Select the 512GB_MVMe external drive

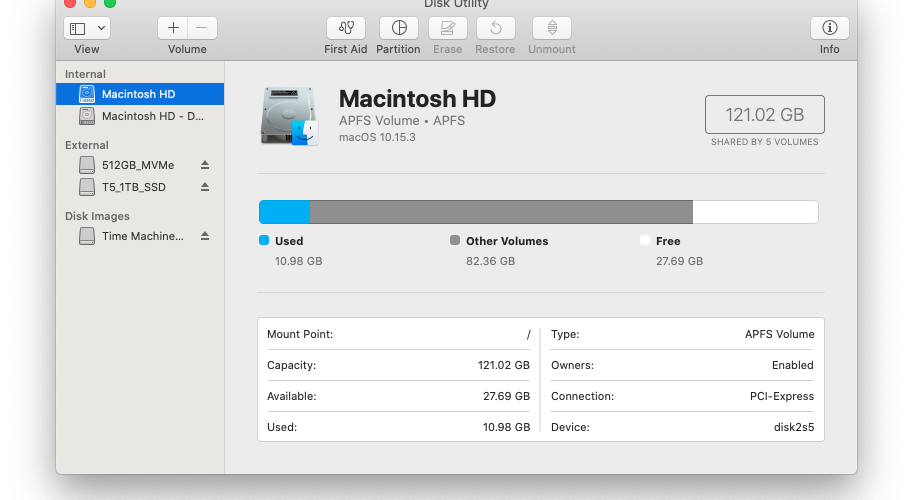138,165
